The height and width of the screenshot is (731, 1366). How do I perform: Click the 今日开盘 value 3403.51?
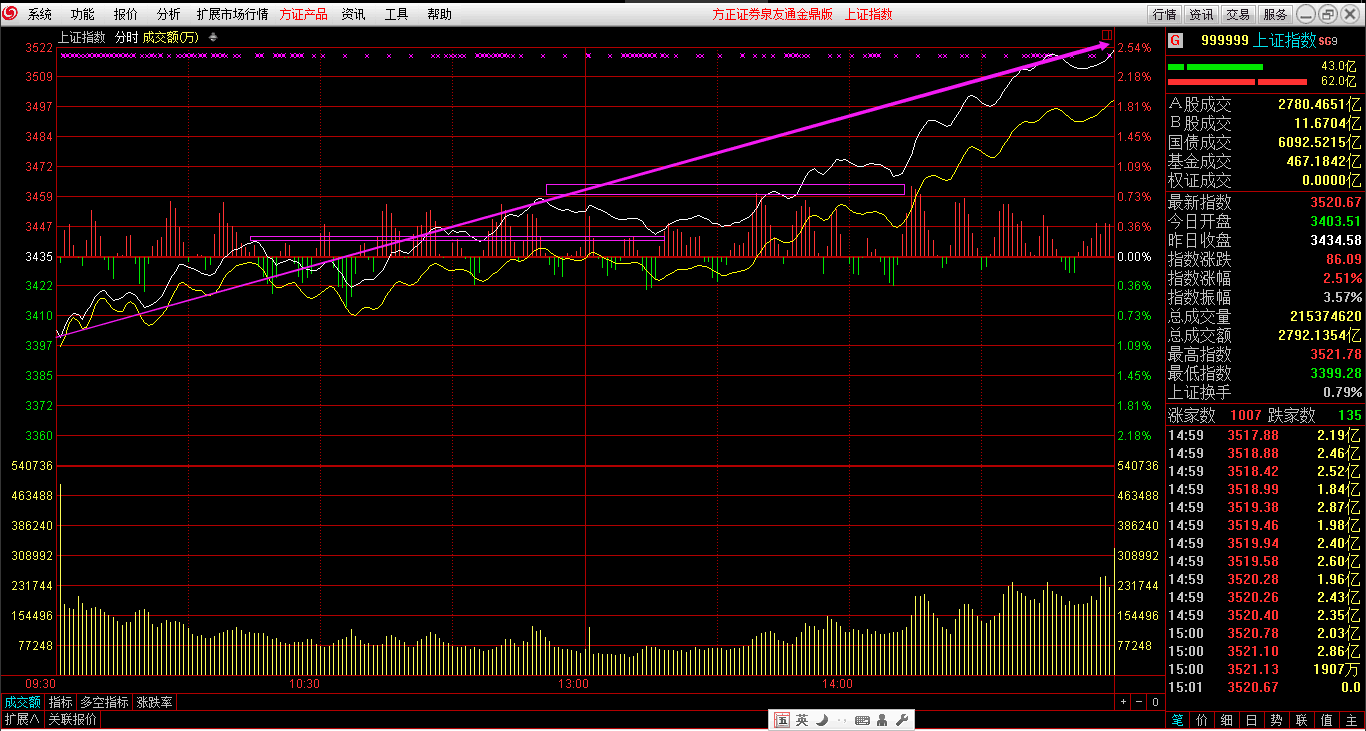tap(1336, 222)
